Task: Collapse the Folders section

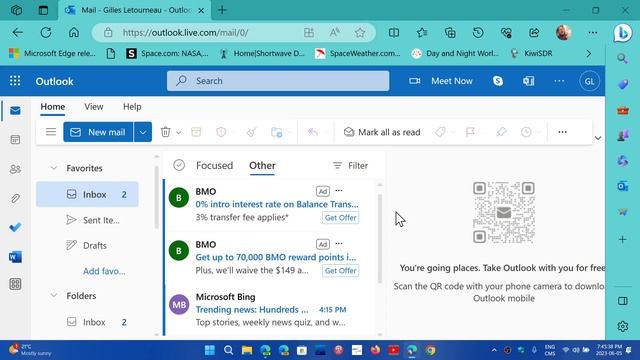Action: click(53, 296)
